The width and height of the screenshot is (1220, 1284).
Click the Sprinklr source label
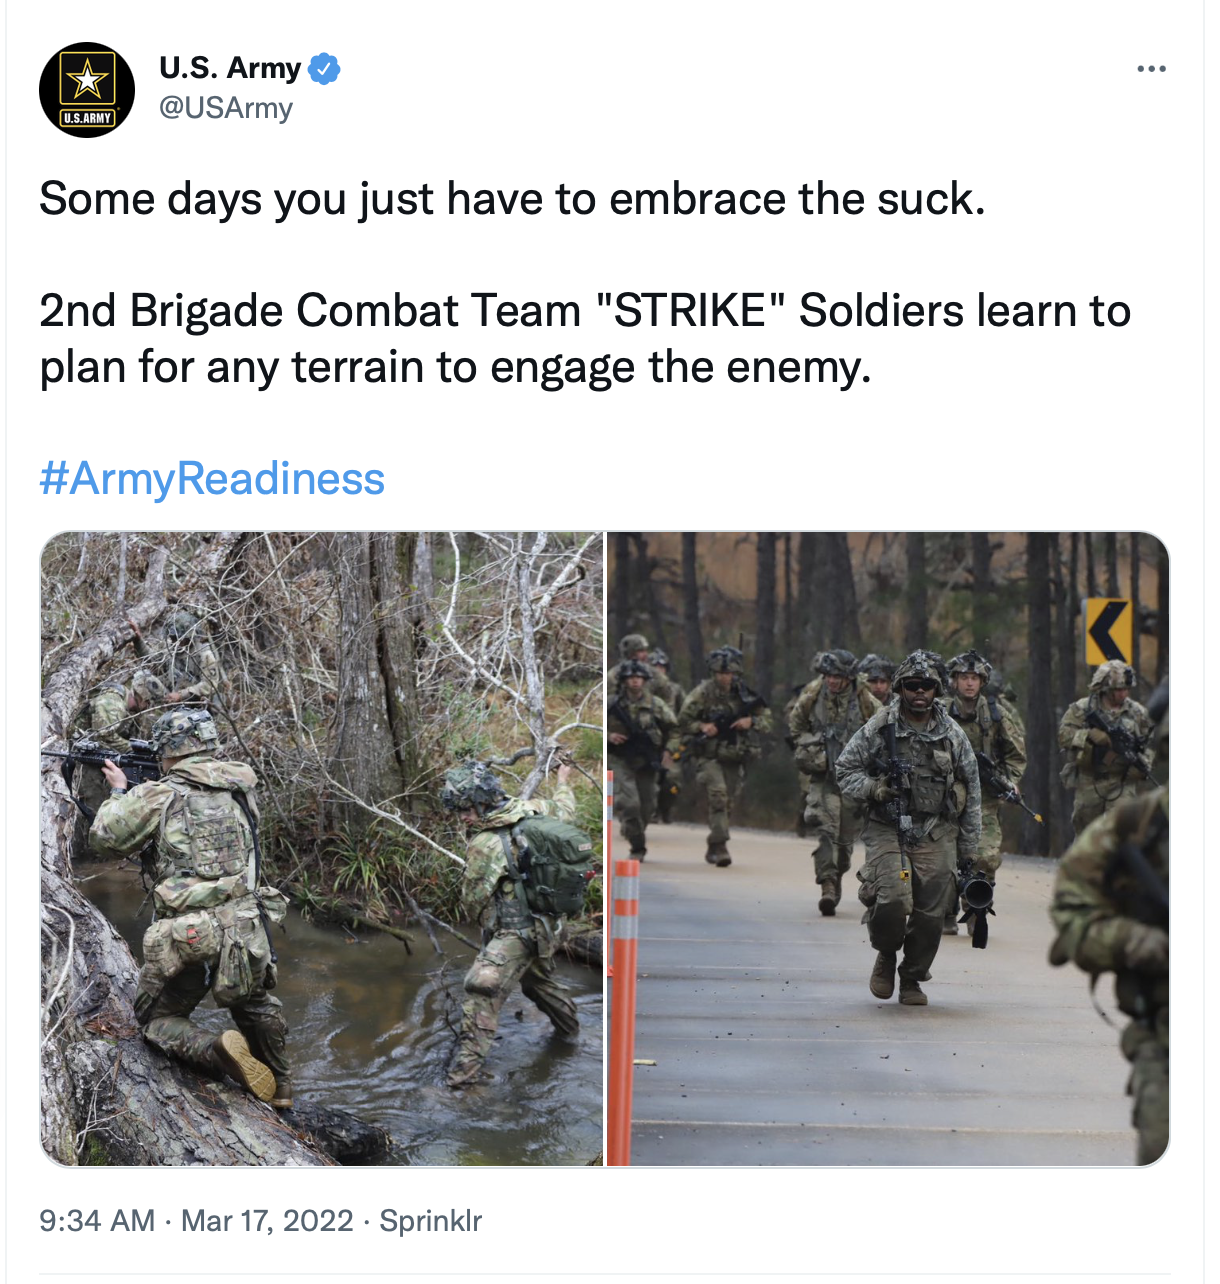point(431,1221)
